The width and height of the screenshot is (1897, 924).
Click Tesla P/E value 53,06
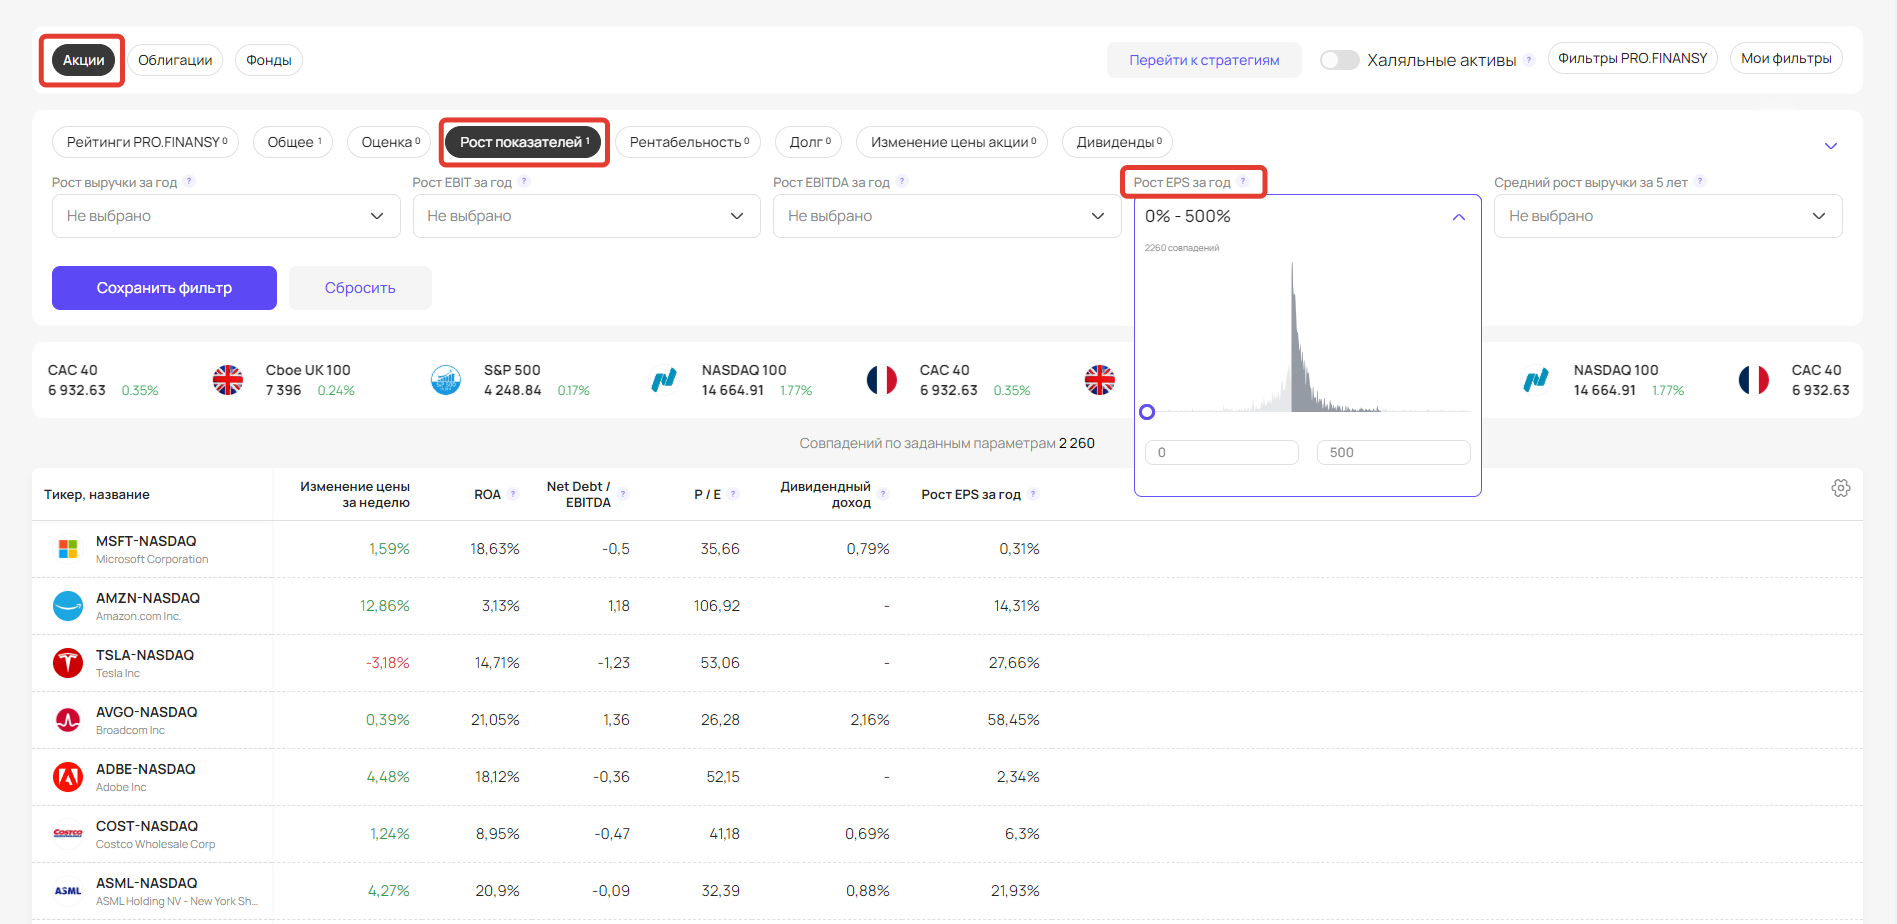click(x=720, y=663)
